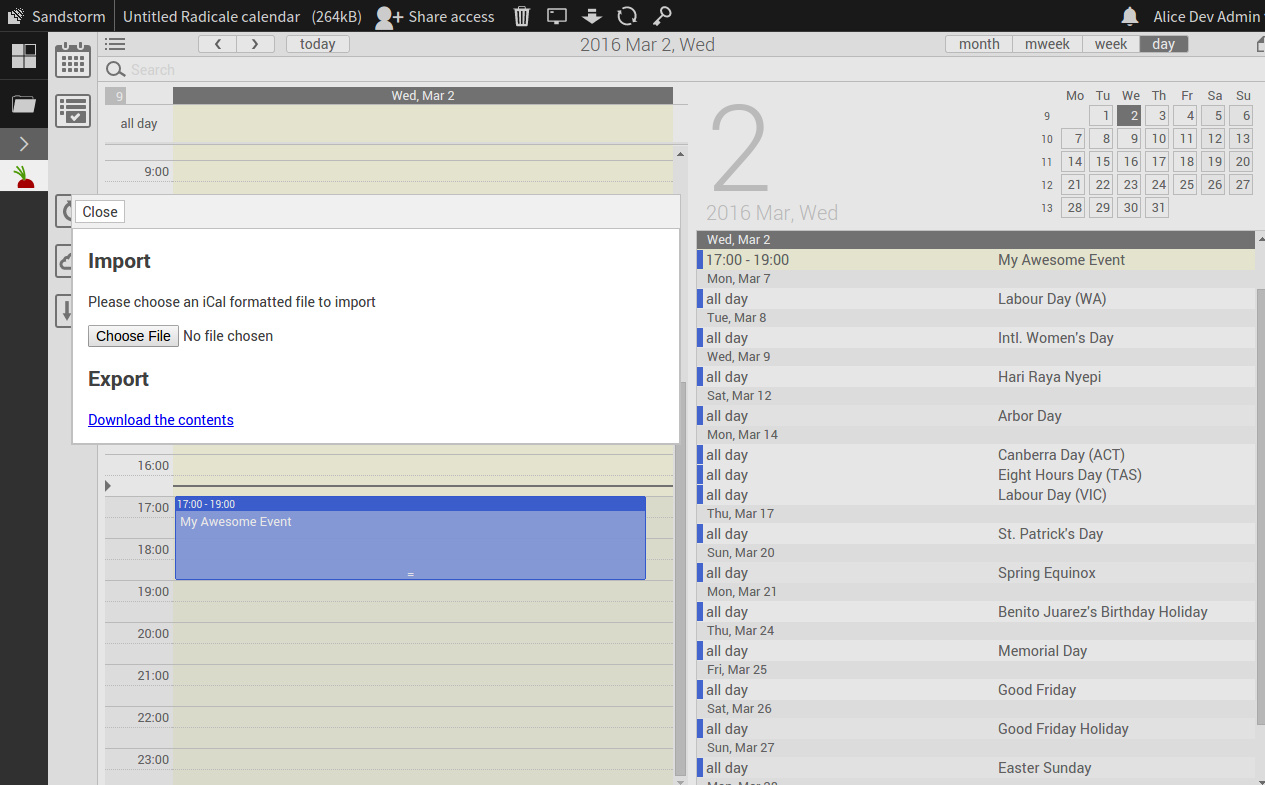Click the restart grain circular arrows icon
Viewport: 1265px width, 785px height.
627,16
